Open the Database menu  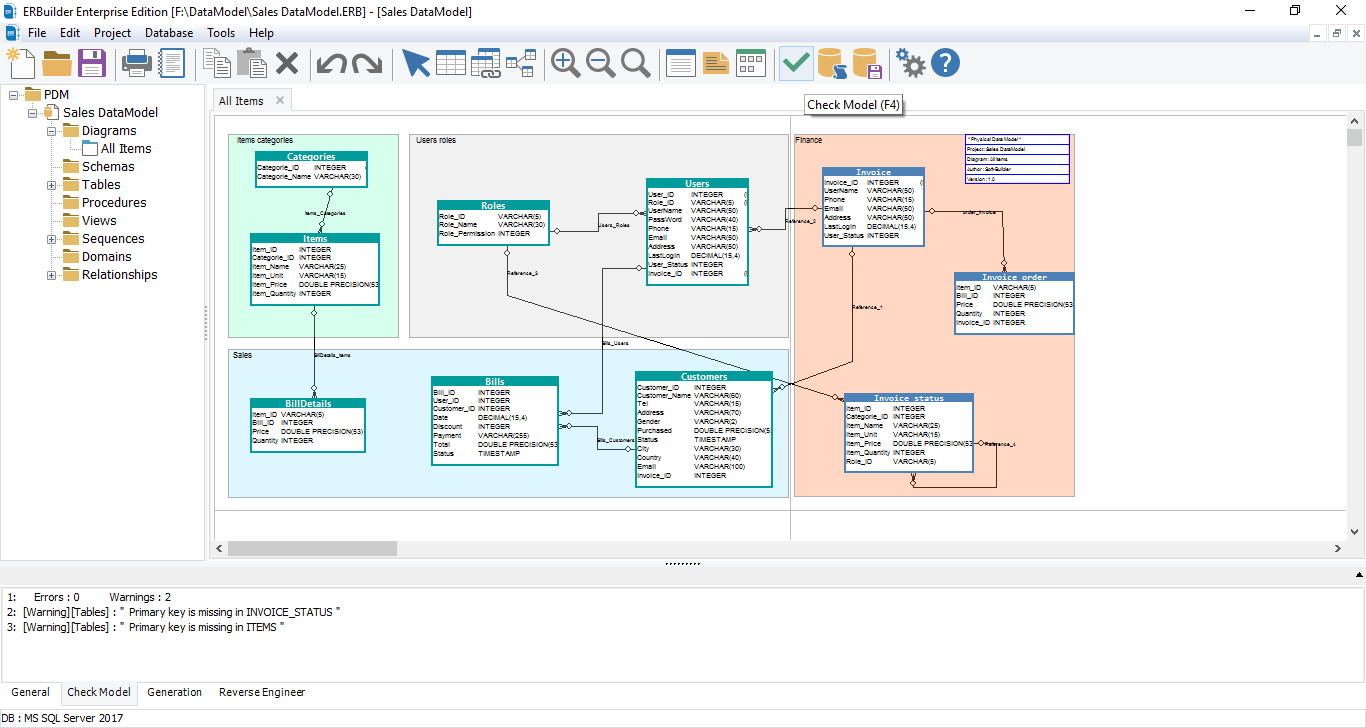[x=168, y=32]
